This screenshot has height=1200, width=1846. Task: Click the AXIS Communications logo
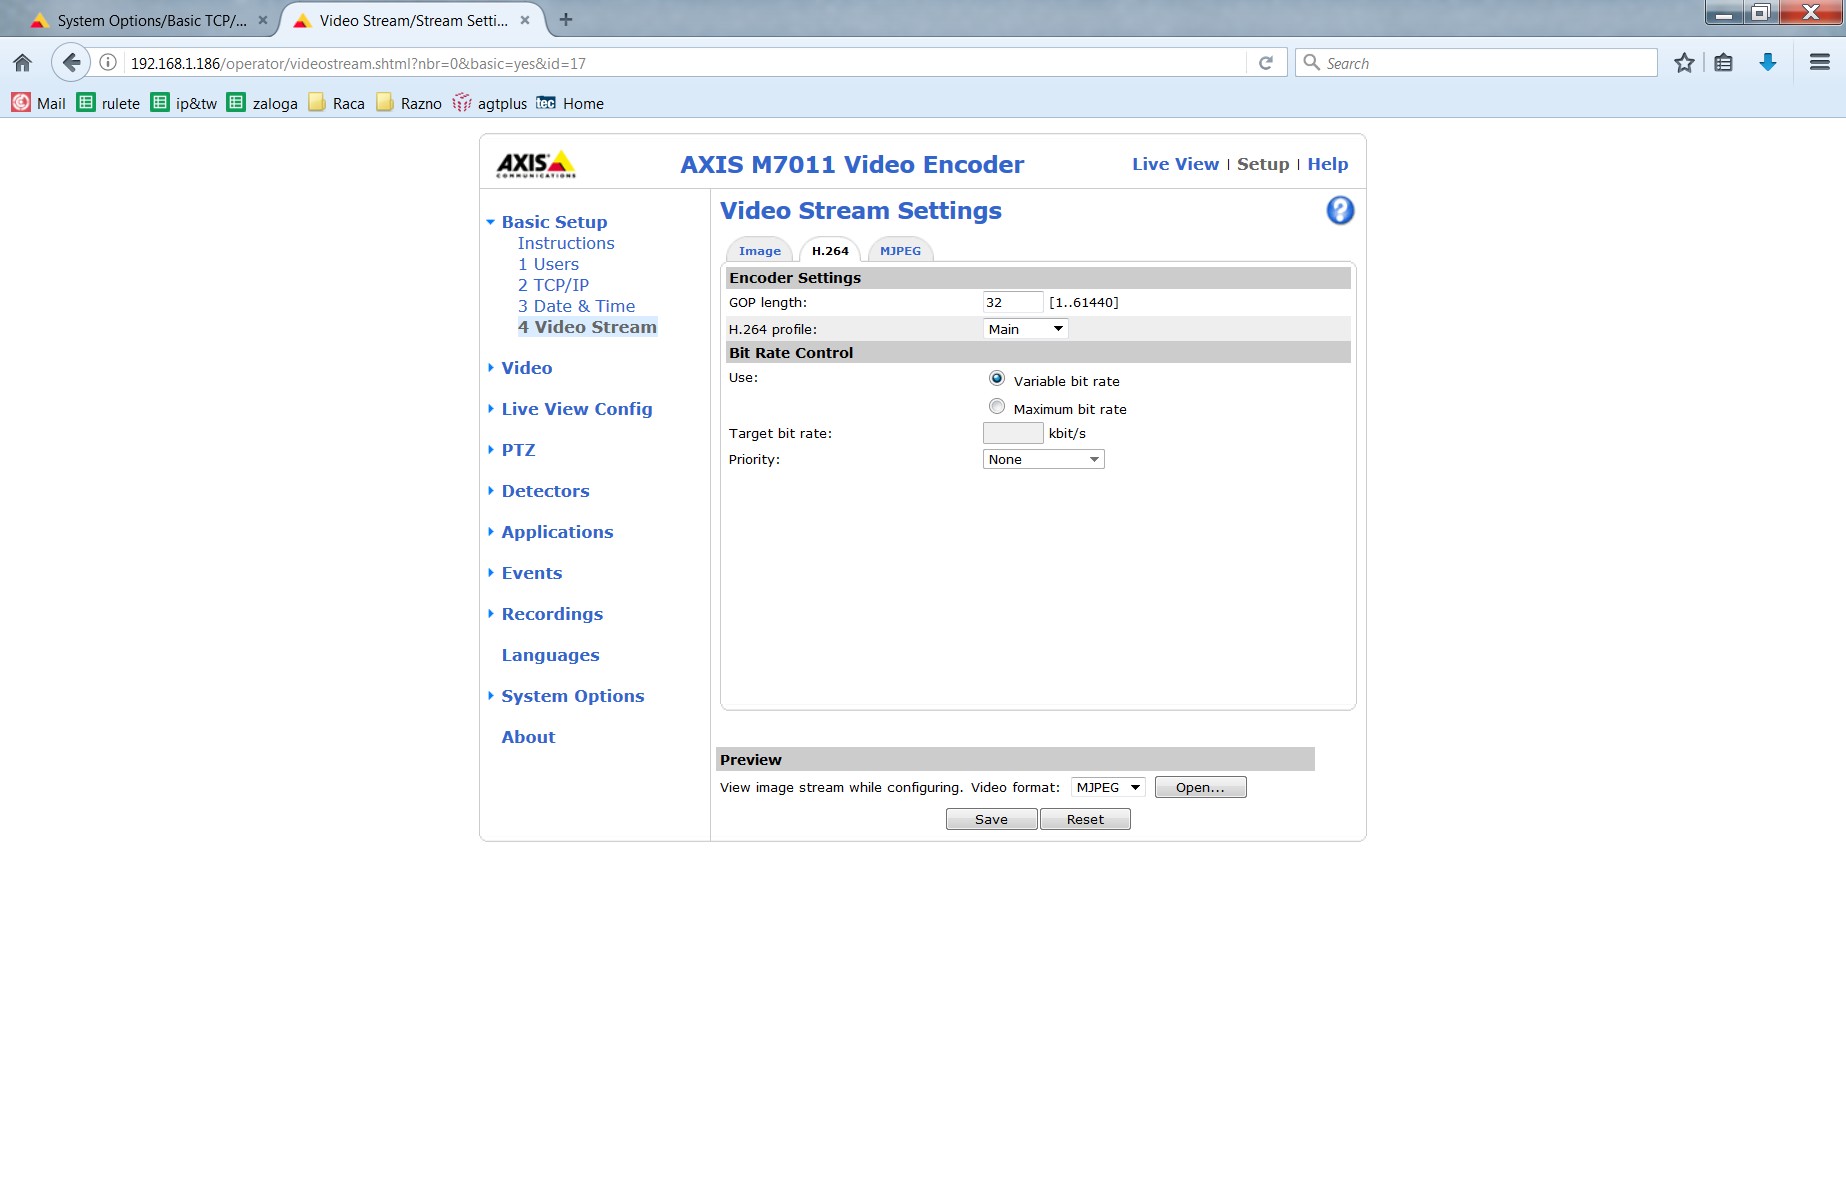[x=536, y=164]
